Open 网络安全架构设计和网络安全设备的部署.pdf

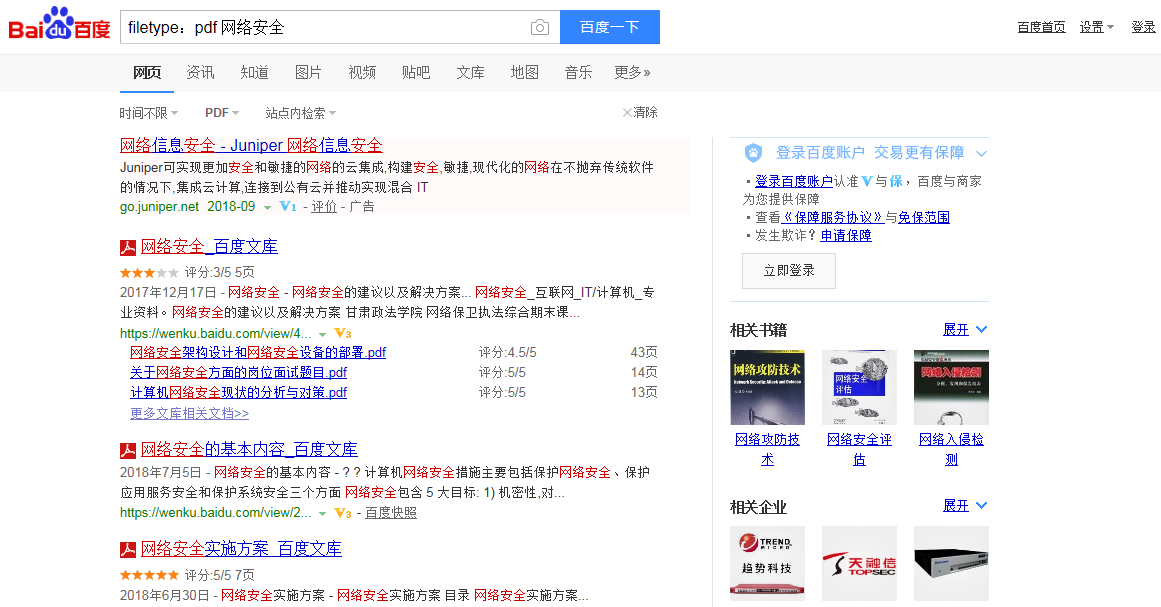pyautogui.click(x=258, y=352)
